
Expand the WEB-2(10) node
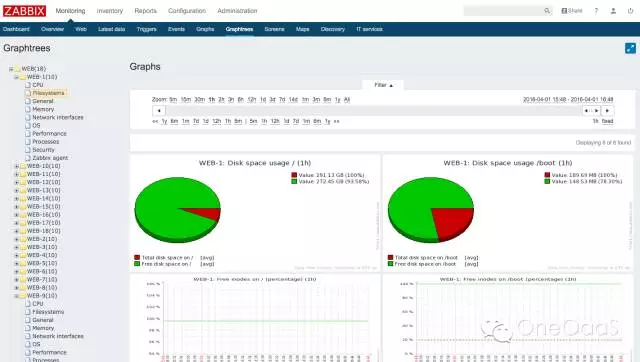(x=17, y=239)
